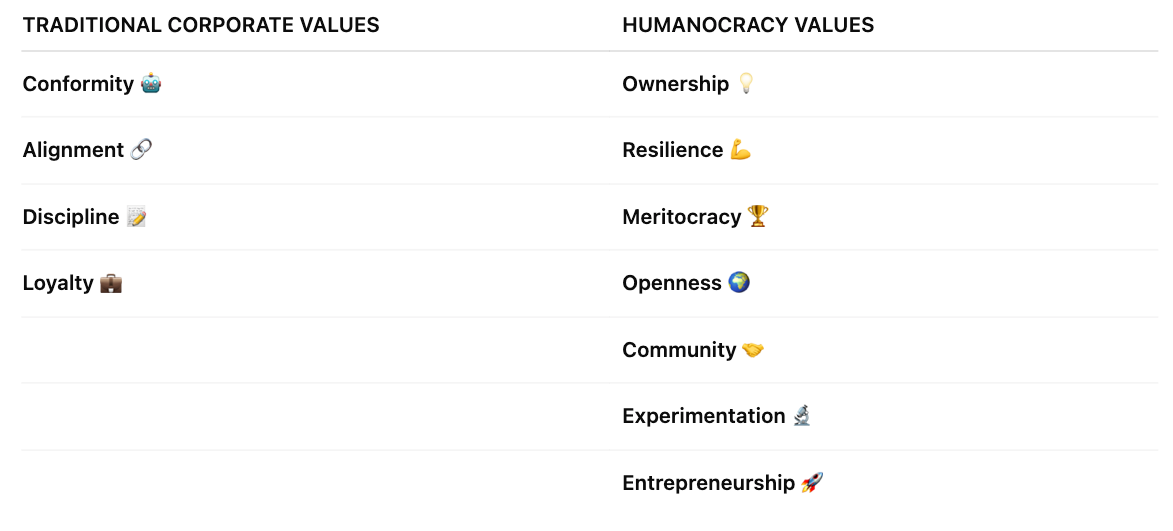This screenshot has width=1173, height=531.
Task: Select the Experimentation cell text
Action: pos(703,416)
